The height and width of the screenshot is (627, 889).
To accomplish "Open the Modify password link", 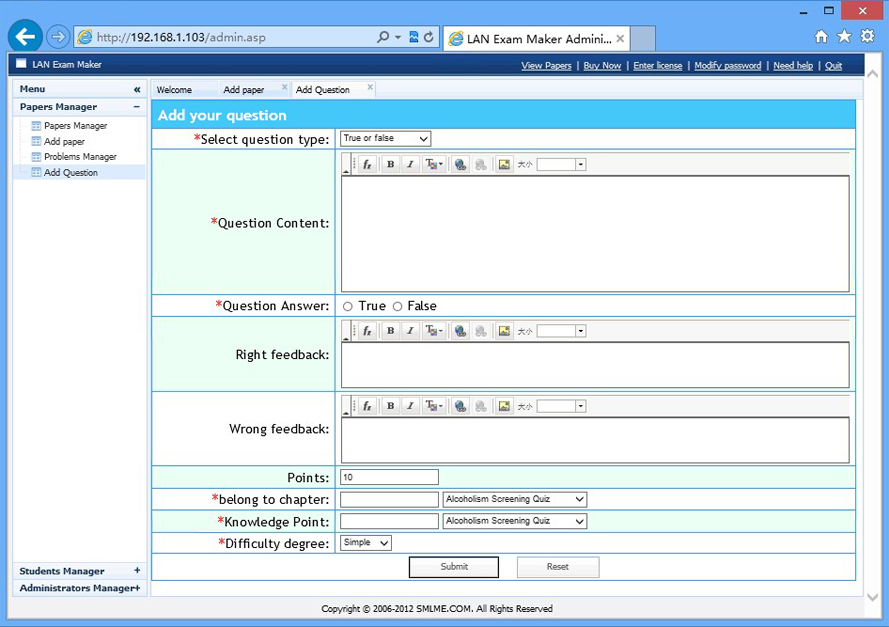I will pos(727,66).
